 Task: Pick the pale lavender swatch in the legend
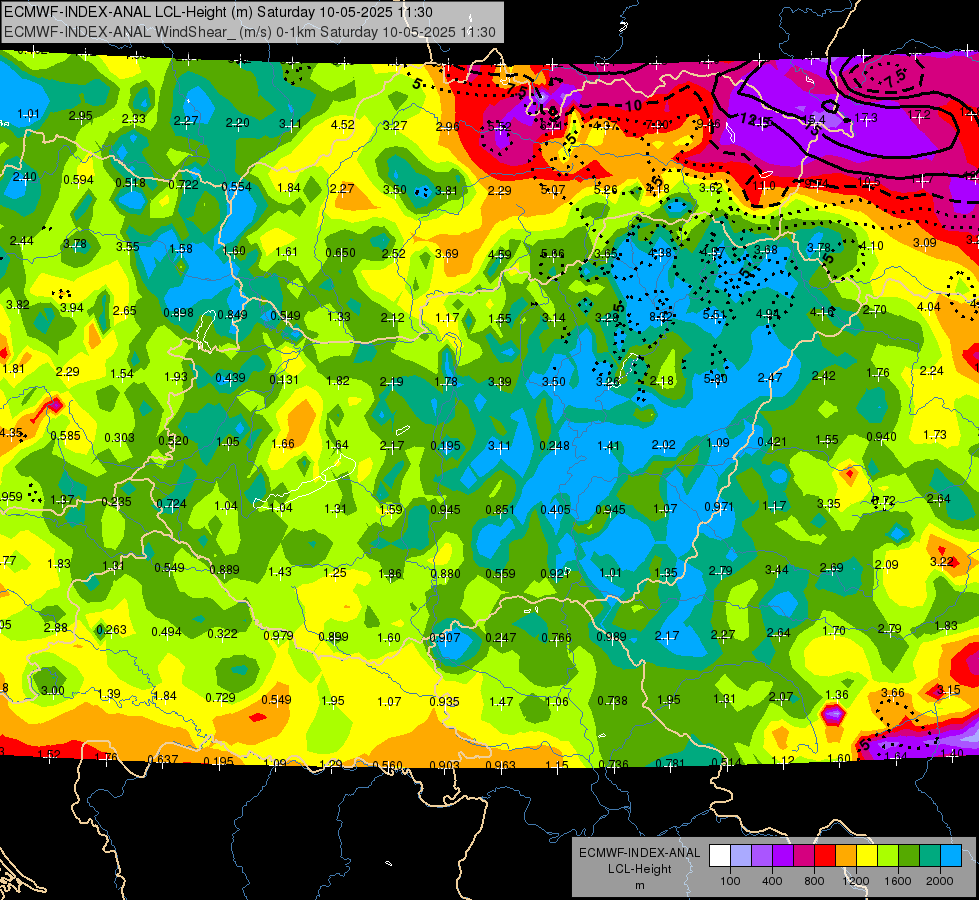[741, 856]
